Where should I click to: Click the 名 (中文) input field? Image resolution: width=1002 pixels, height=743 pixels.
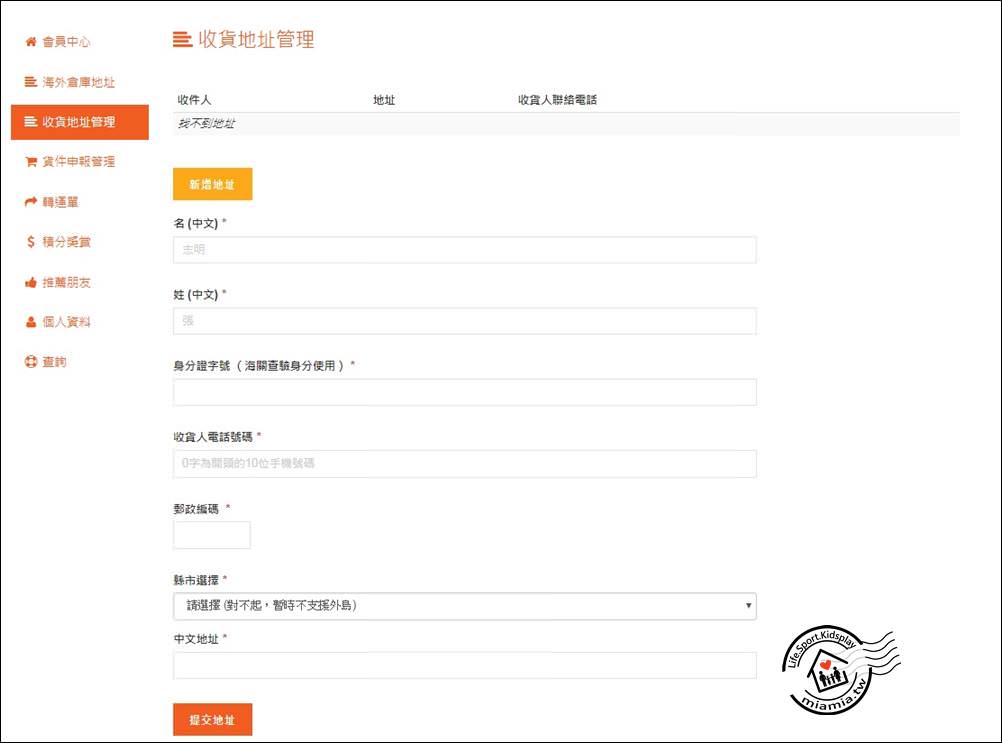(464, 250)
